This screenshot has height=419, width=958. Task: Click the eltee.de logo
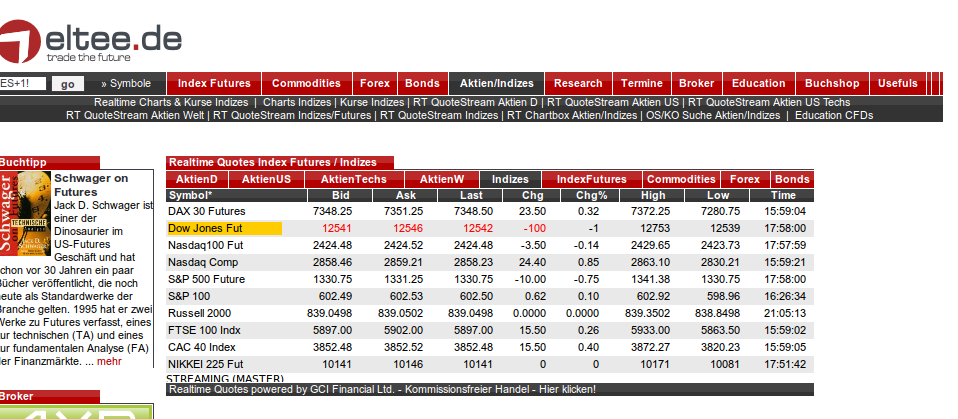pyautogui.click(x=90, y=41)
